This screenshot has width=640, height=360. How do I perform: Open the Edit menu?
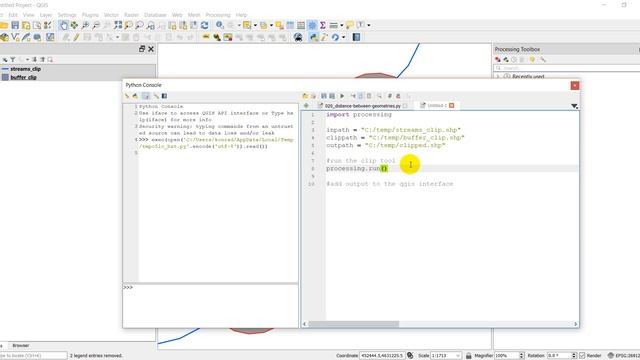point(13,15)
